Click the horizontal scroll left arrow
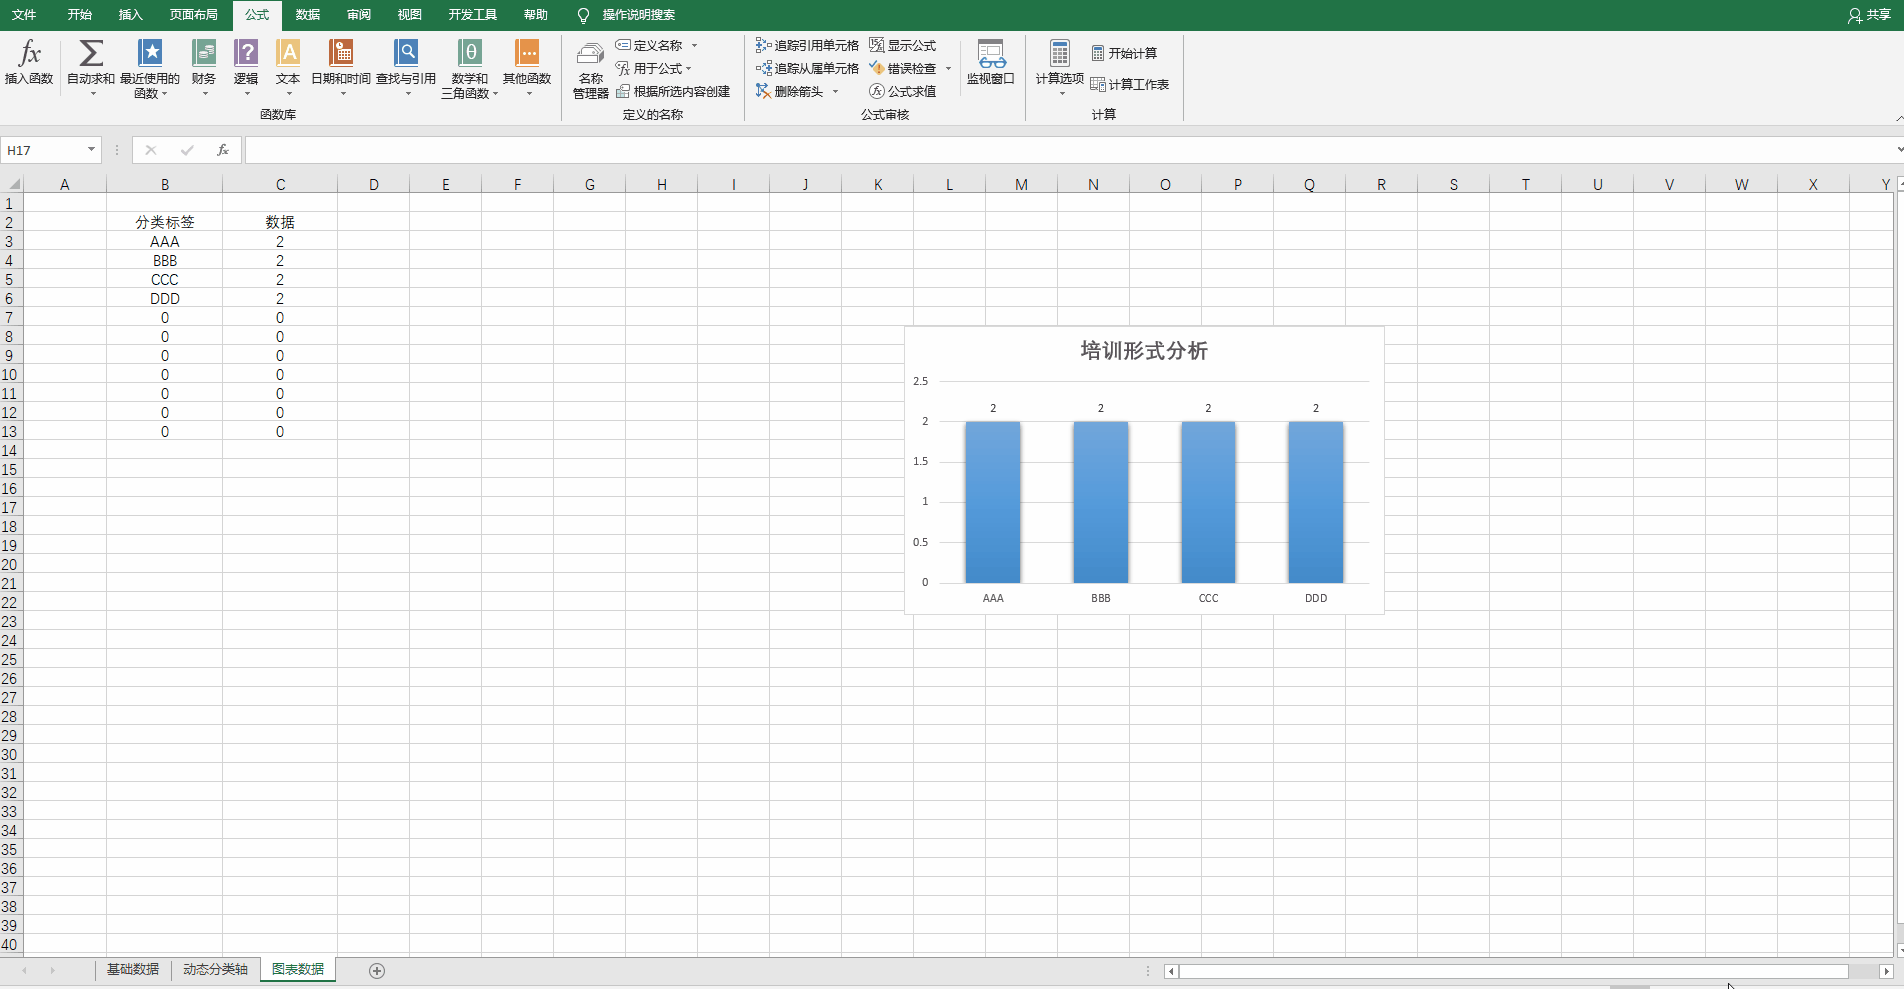 point(1171,971)
